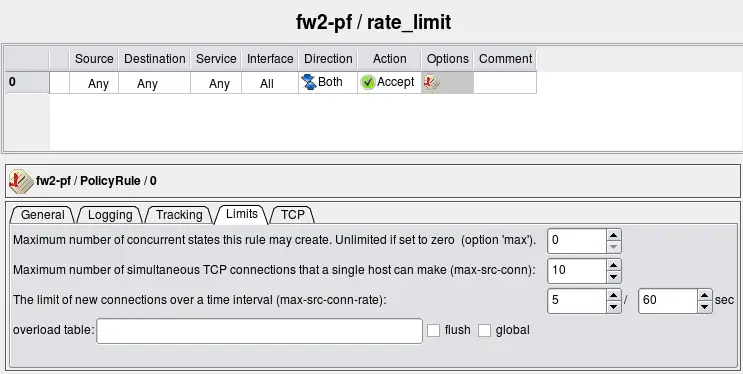Enable the global checkbox

pyautogui.click(x=484, y=330)
